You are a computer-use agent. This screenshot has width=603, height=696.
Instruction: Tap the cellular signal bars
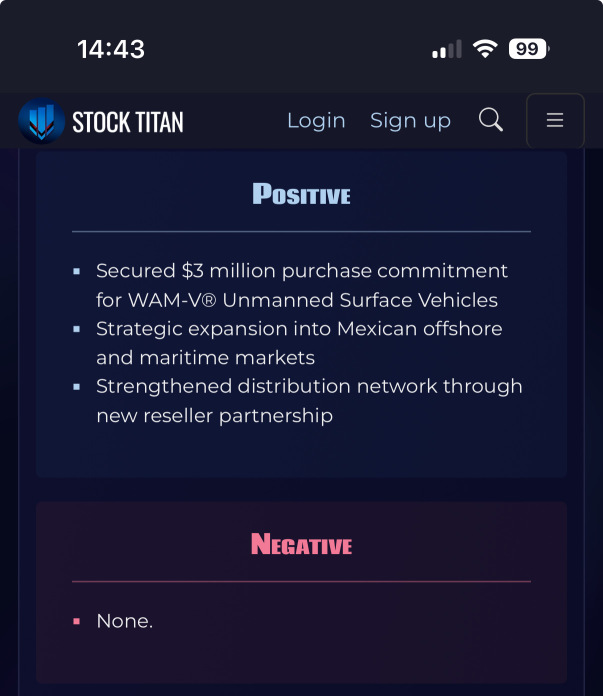pyautogui.click(x=447, y=49)
